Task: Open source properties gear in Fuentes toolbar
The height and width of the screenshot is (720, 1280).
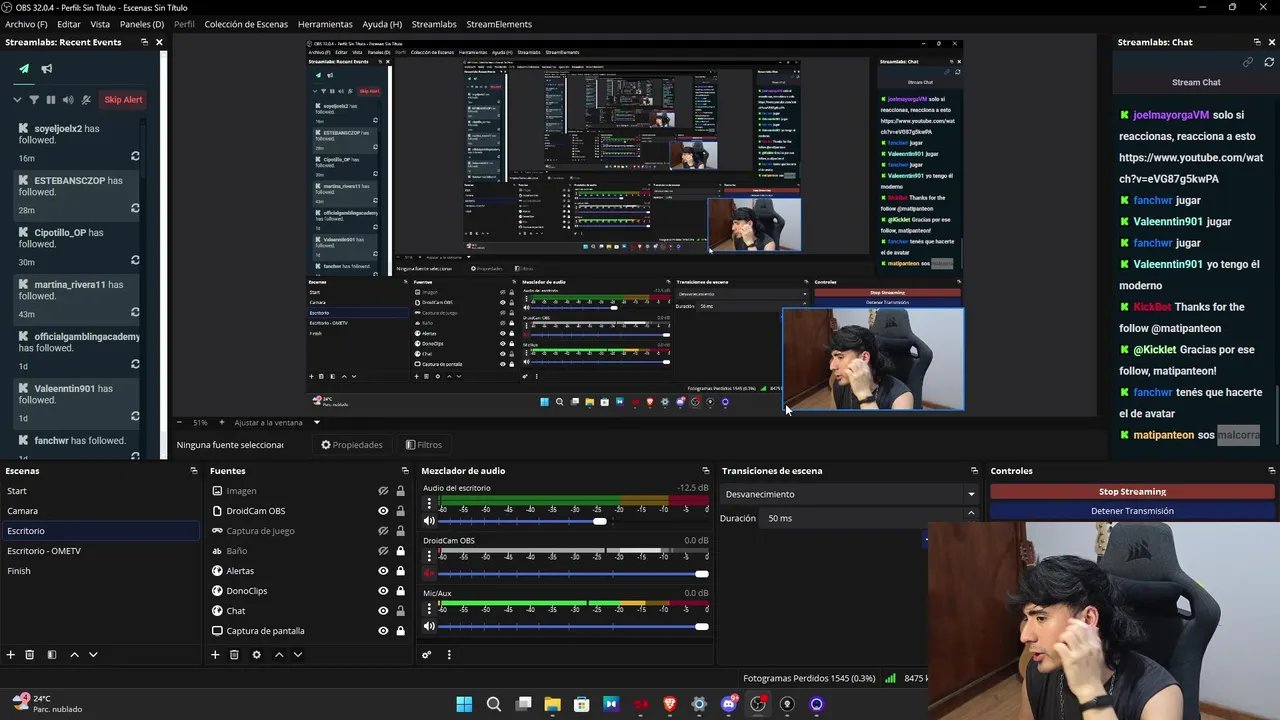Action: tap(256, 655)
